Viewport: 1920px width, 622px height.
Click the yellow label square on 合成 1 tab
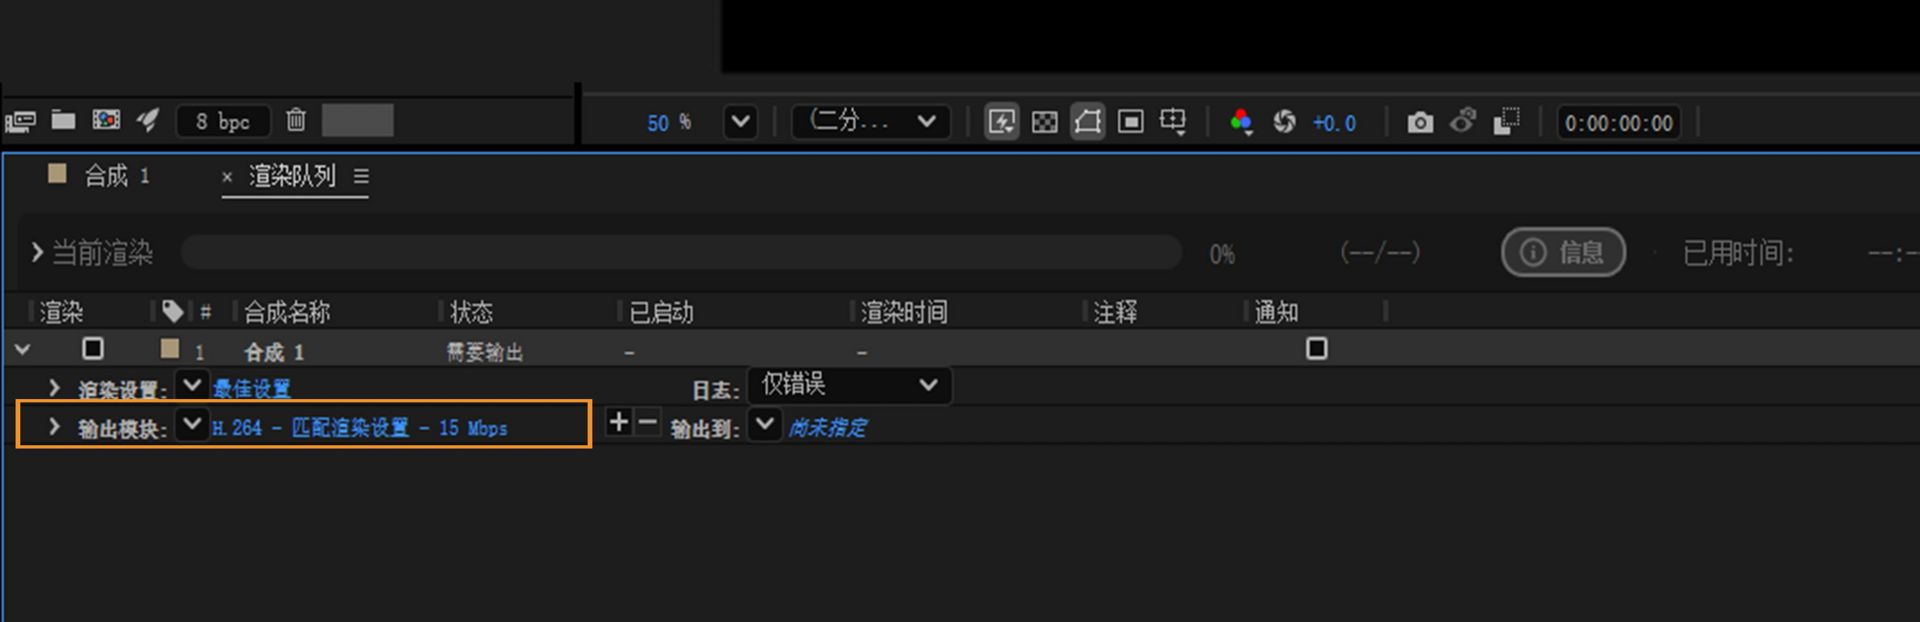(x=57, y=174)
